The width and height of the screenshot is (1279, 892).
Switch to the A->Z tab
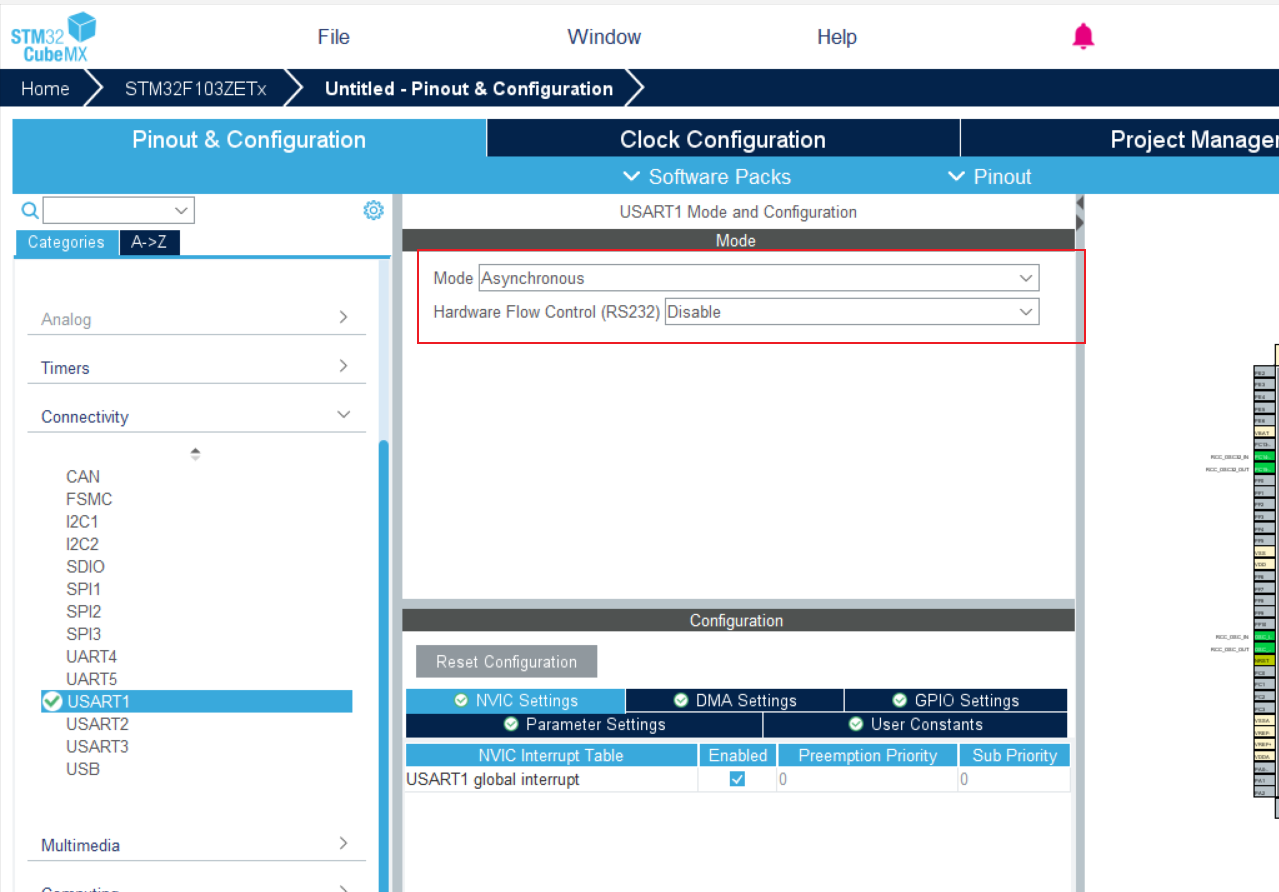tap(149, 242)
